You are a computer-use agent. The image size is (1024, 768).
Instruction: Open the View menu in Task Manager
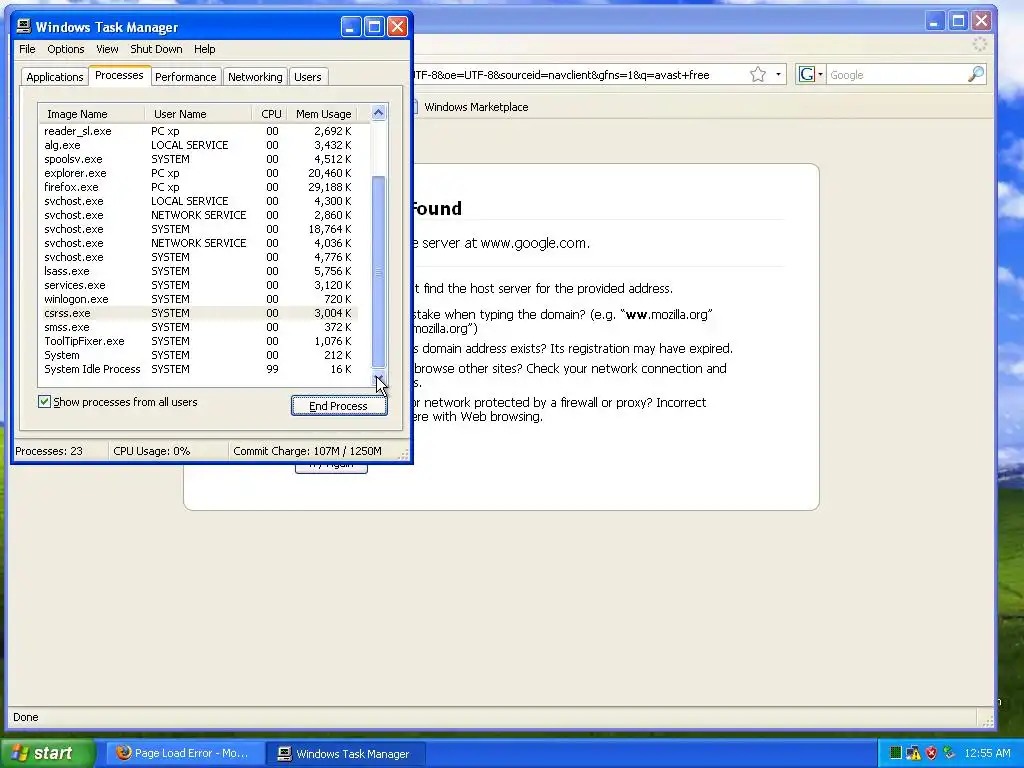(107, 49)
